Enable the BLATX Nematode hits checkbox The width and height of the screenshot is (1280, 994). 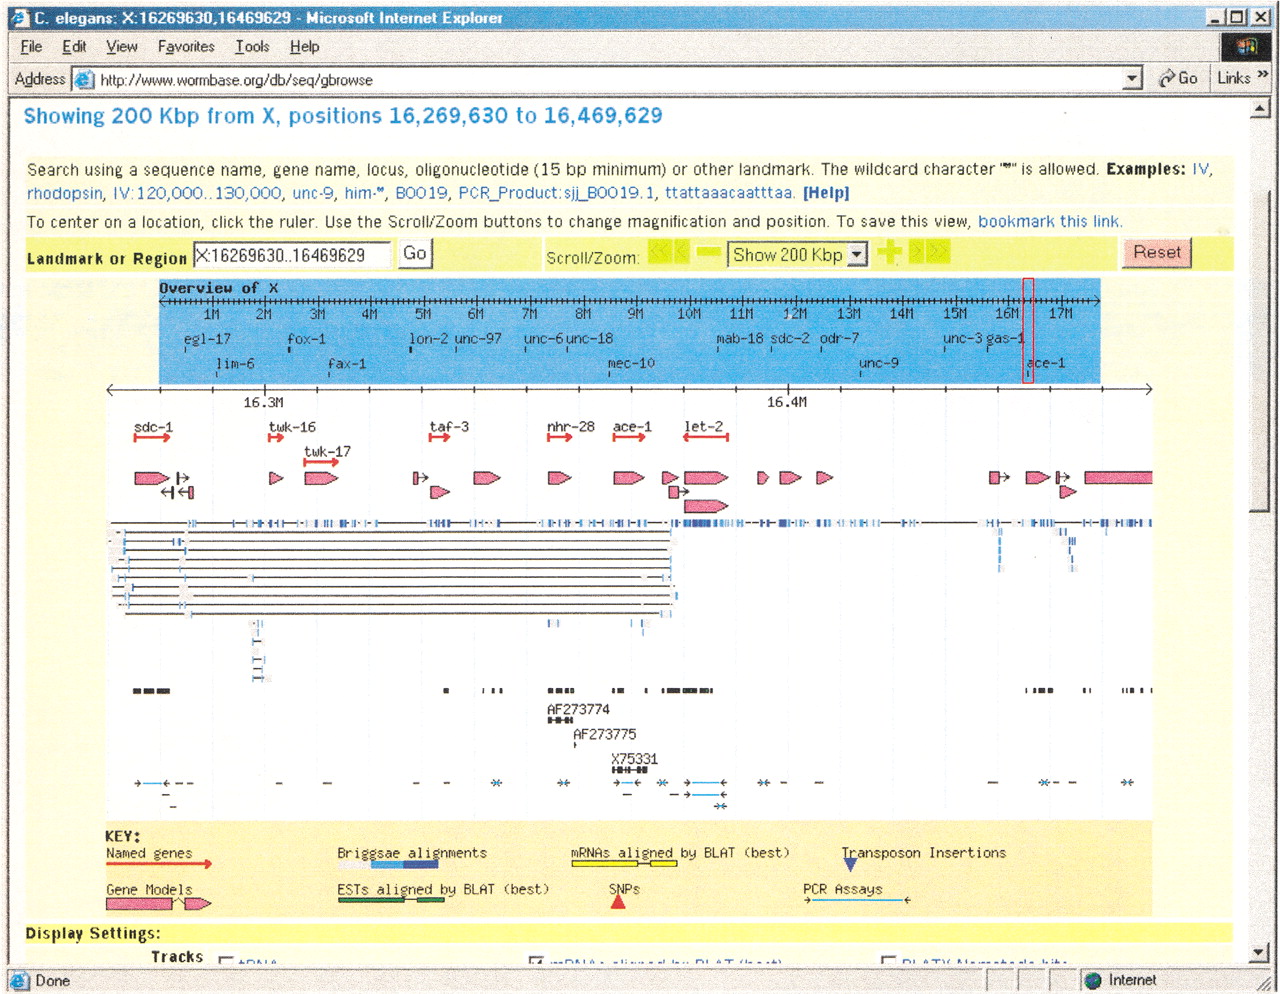point(888,961)
